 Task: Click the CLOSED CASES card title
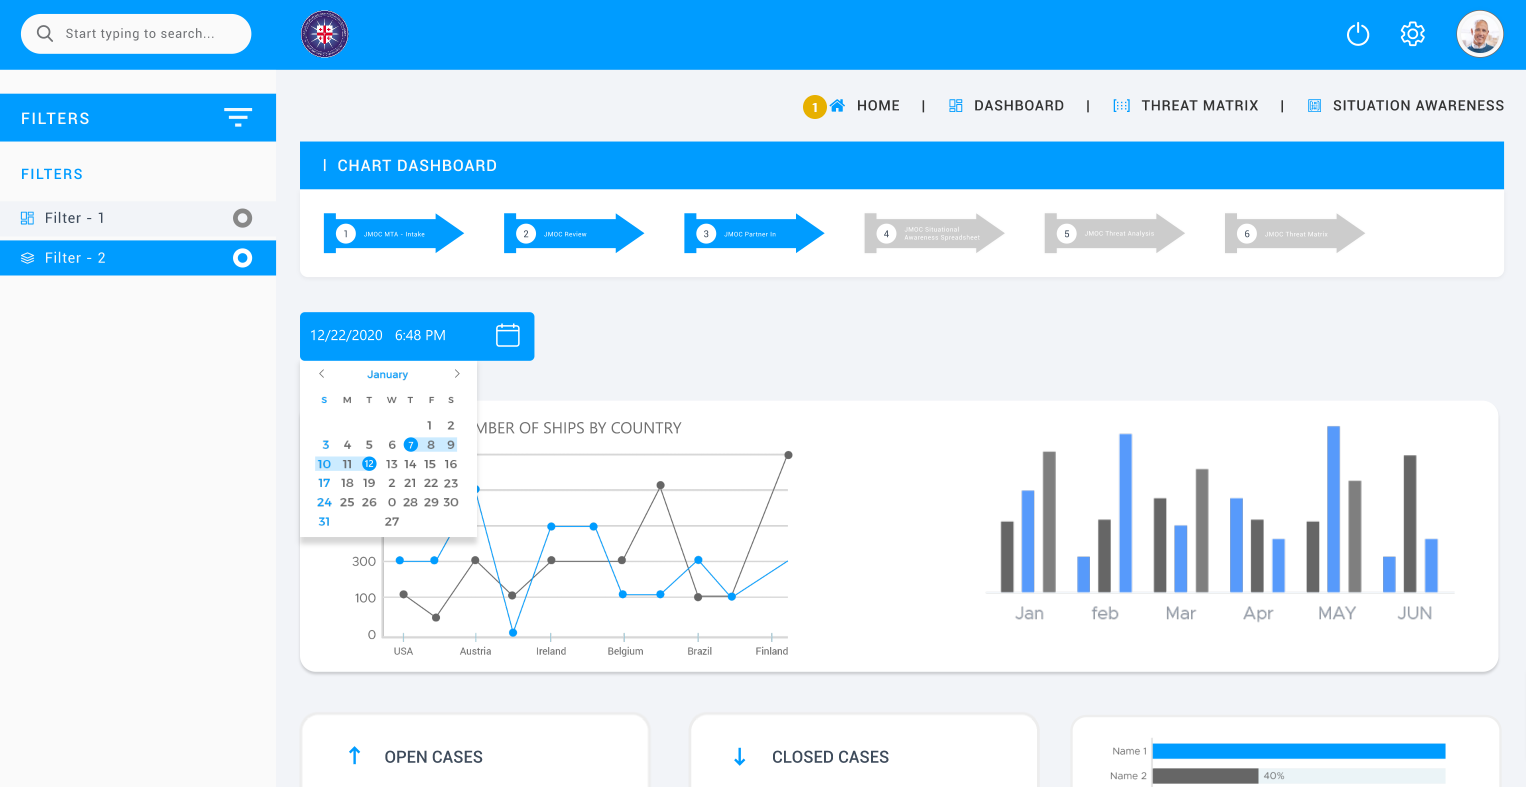pyautogui.click(x=830, y=757)
